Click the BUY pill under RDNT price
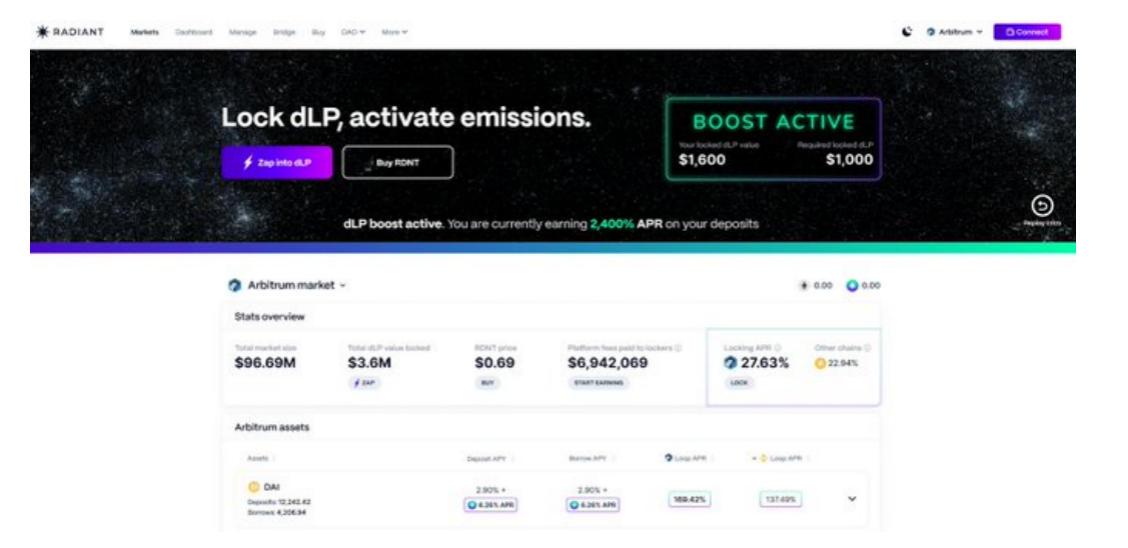 pos(486,383)
